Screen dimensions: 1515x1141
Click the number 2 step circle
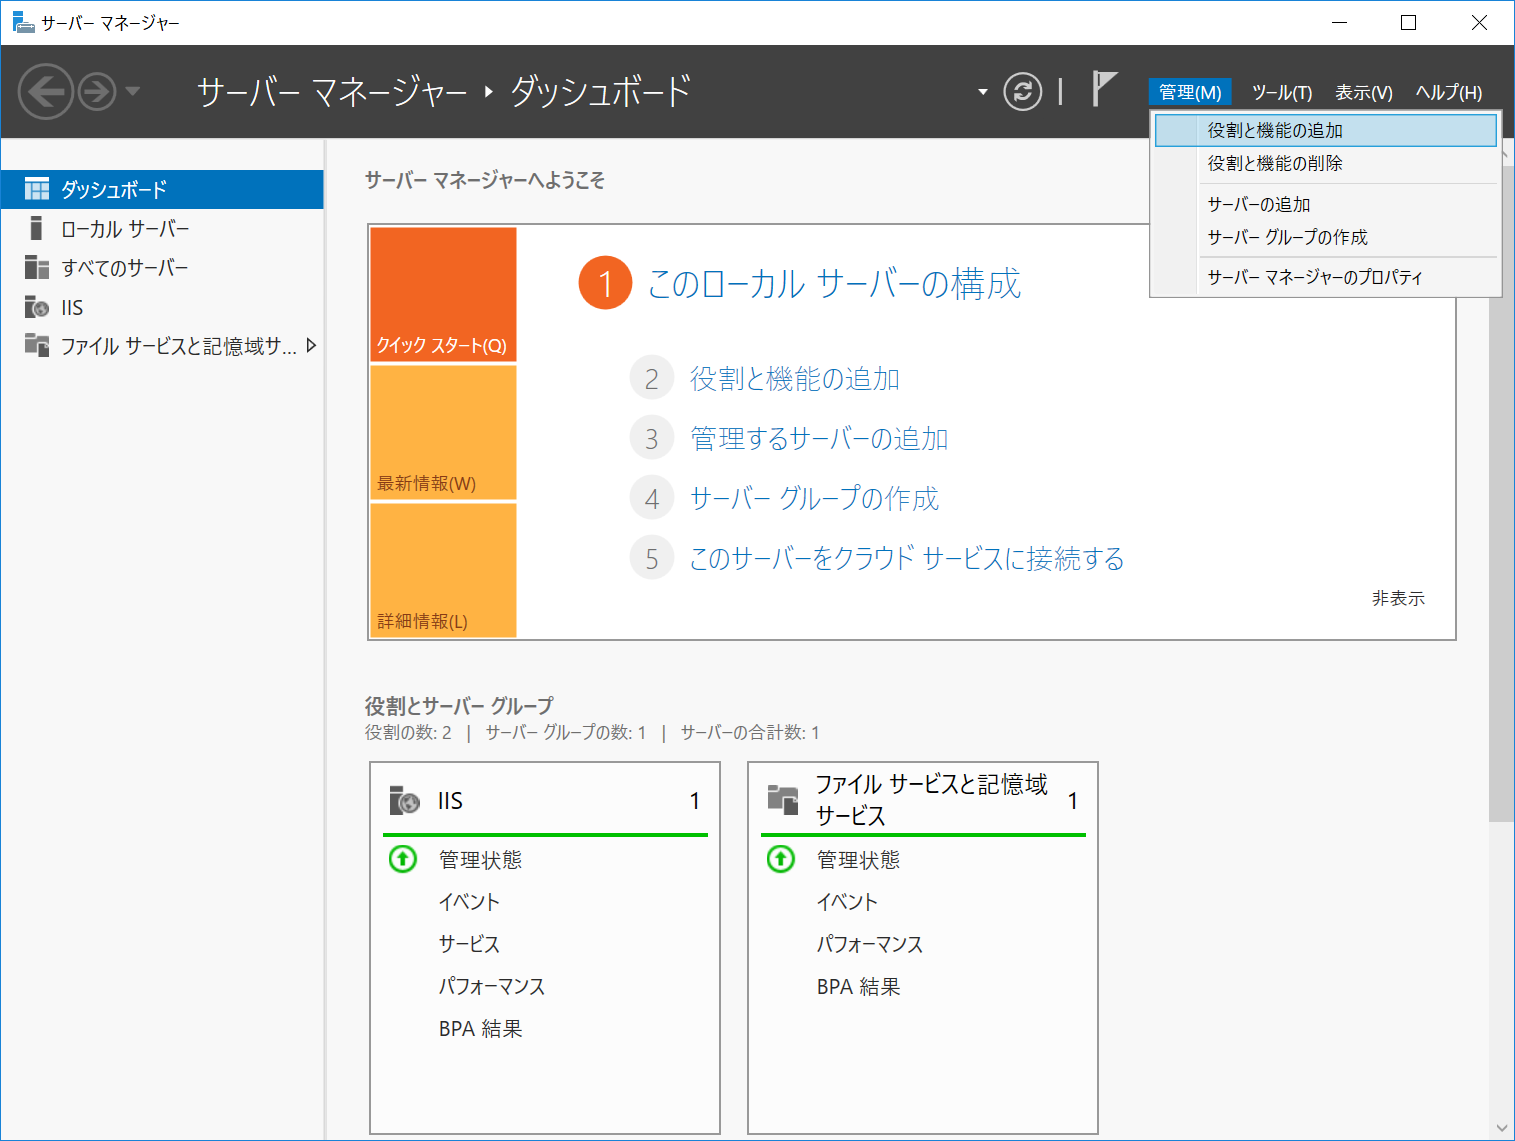point(652,379)
